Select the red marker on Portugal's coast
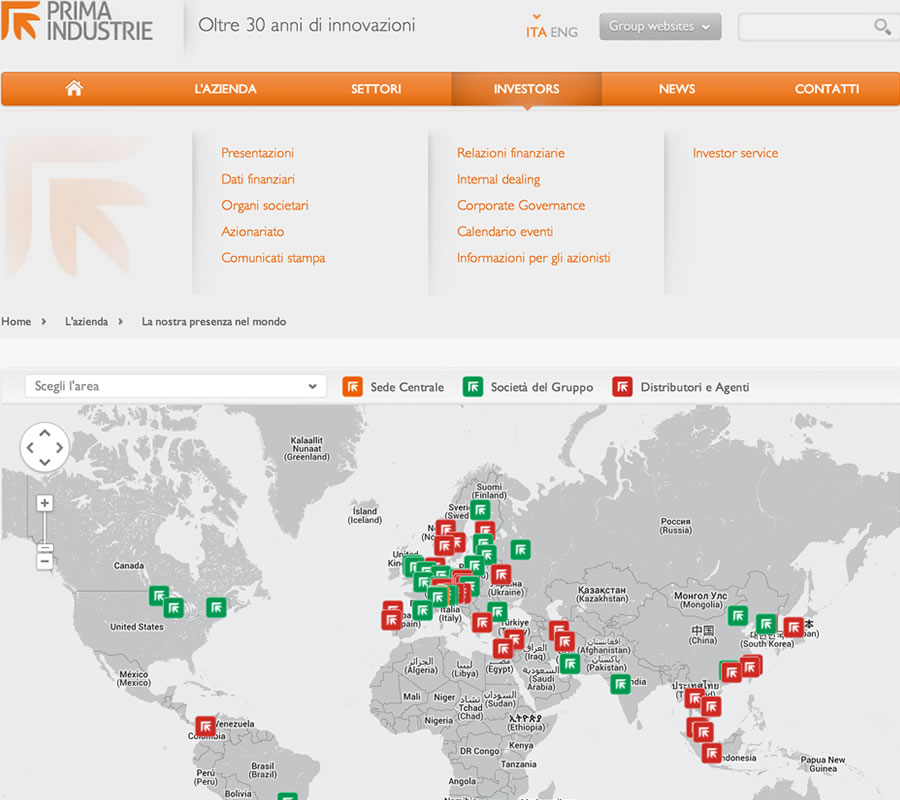The image size is (900, 800). pos(391,620)
